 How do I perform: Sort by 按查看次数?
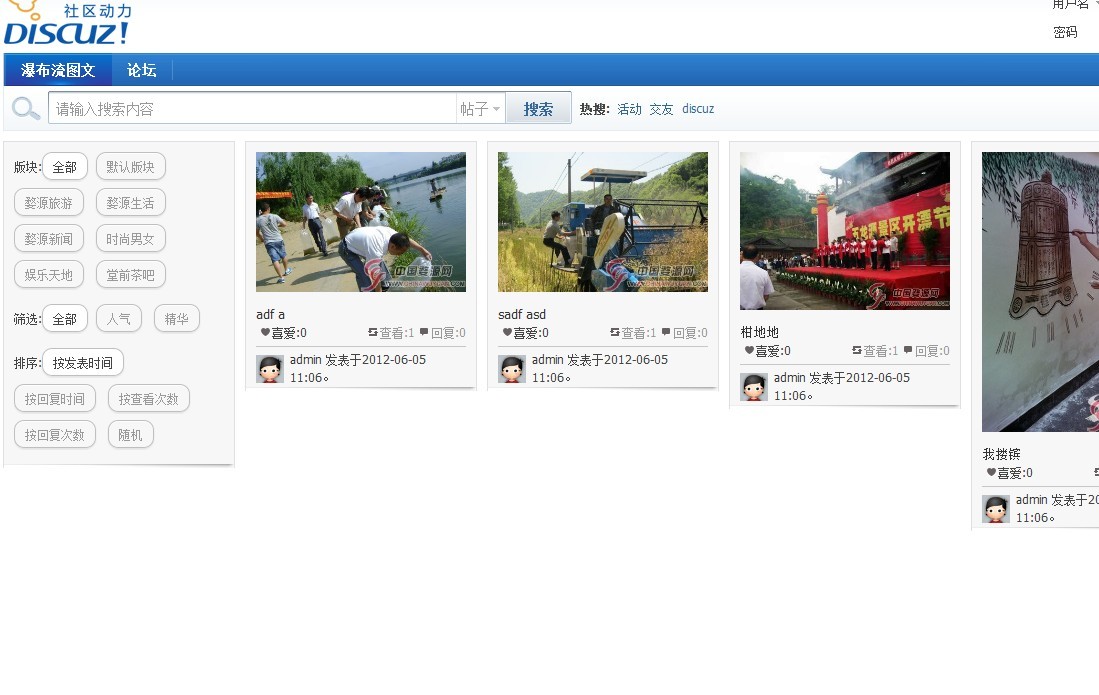(149, 399)
